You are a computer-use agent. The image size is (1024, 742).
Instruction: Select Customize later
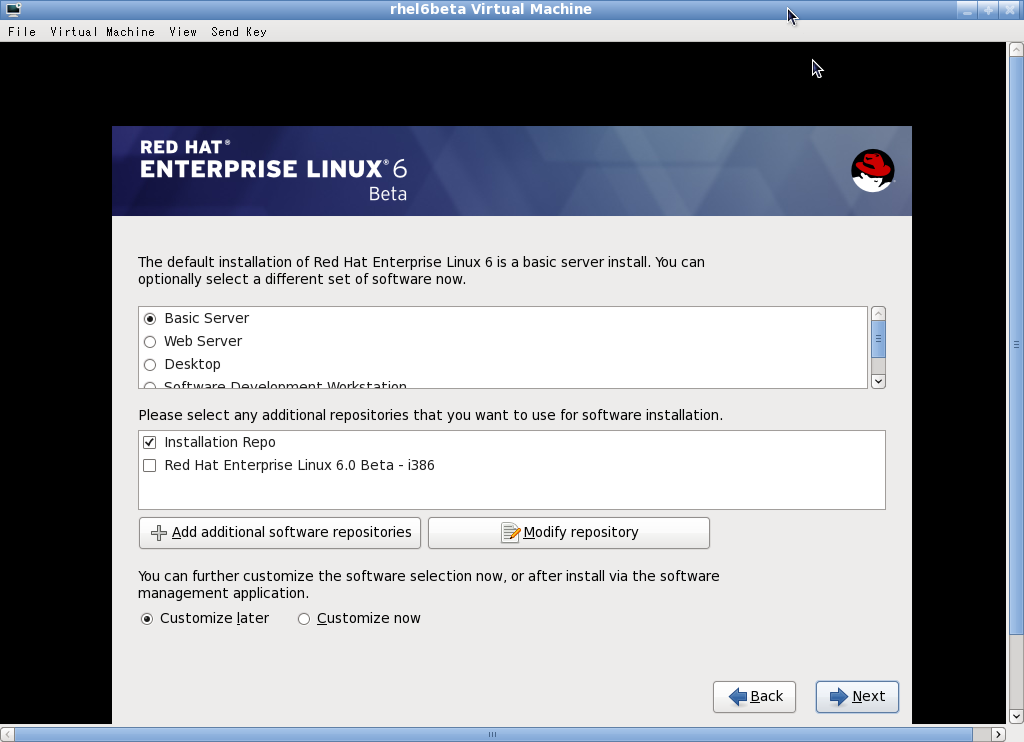tap(147, 619)
